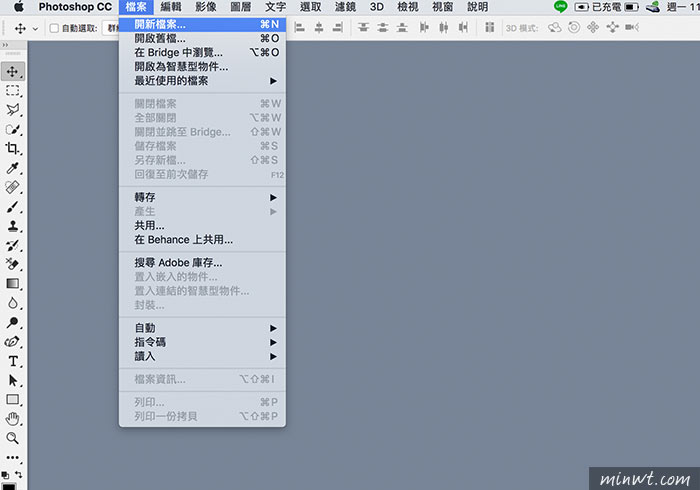Click distribute top edges icon
The height and width of the screenshot is (490, 700).
tap(363, 28)
